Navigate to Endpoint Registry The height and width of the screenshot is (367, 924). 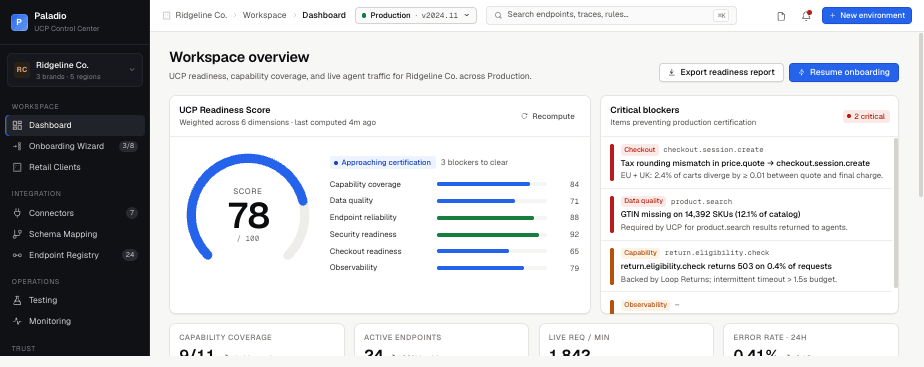click(75, 255)
